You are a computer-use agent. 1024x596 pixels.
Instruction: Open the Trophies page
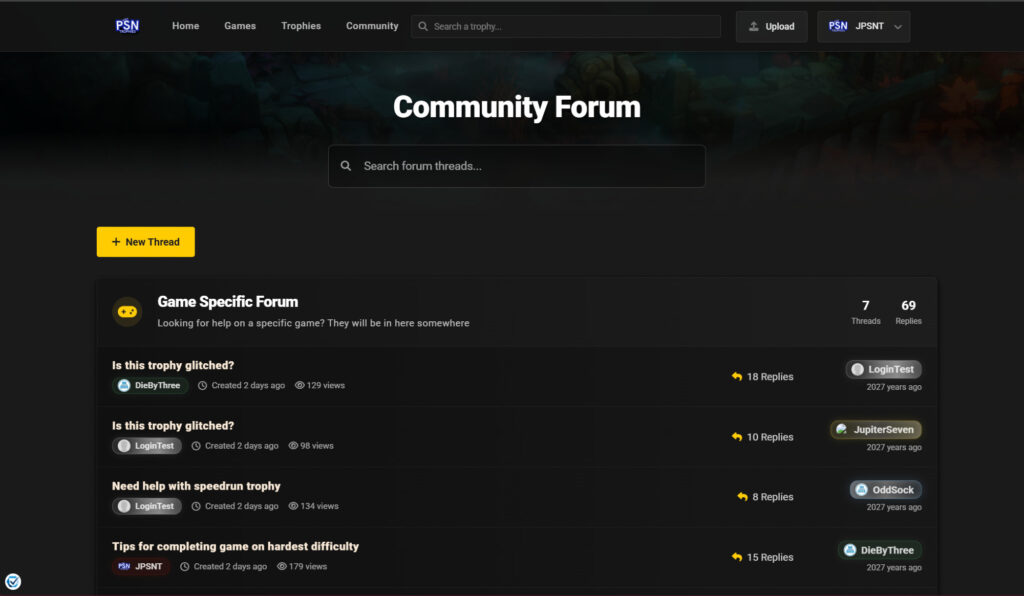coord(301,26)
